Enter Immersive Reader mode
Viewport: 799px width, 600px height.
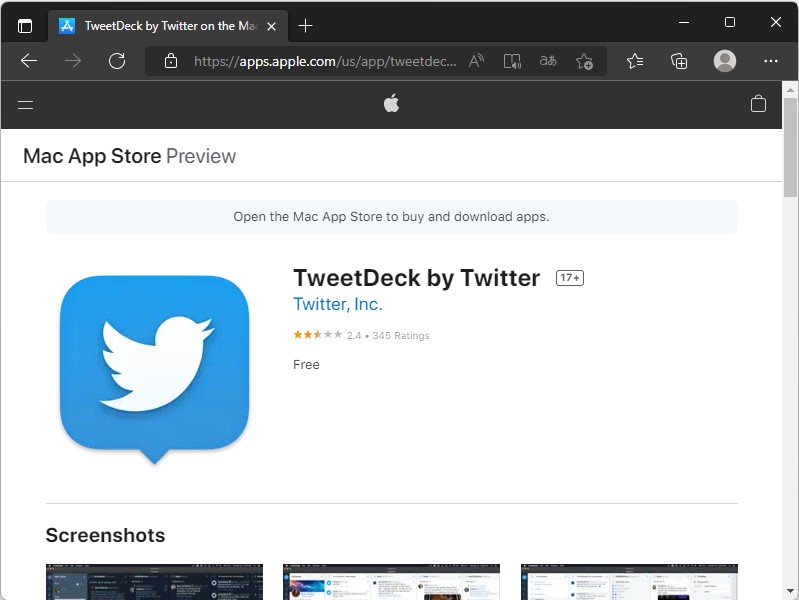click(x=512, y=61)
